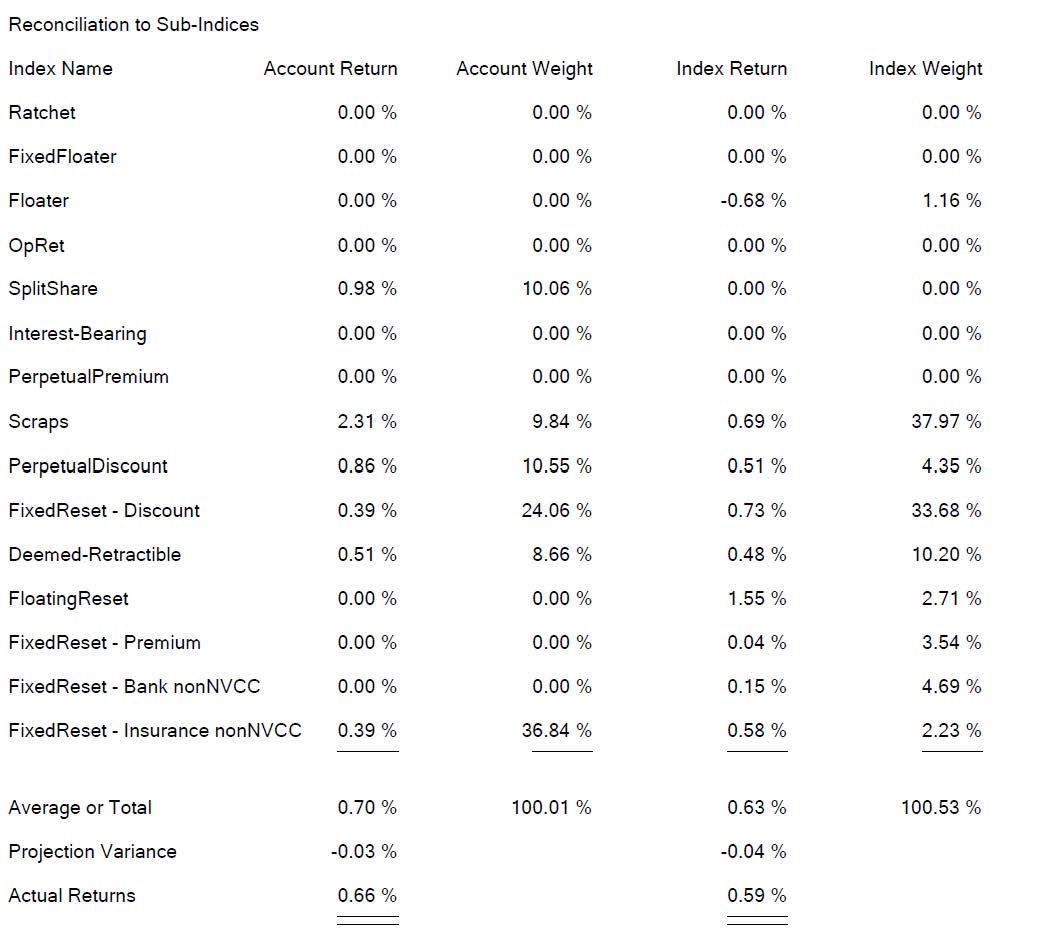Click the 'FixedReset - Insurance nonNVCC' label
The width and height of the screenshot is (1045, 940).
(x=155, y=731)
